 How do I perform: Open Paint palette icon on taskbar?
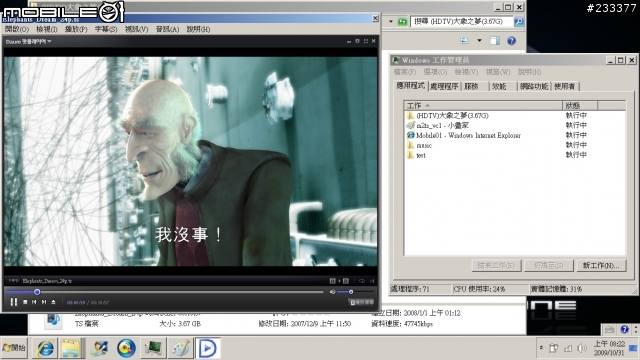point(180,348)
